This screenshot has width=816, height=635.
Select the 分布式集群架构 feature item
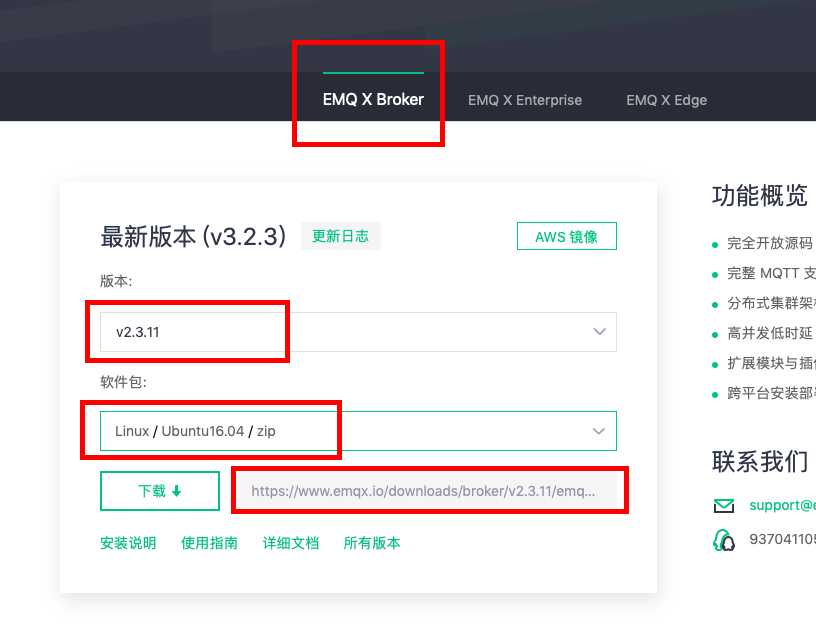pos(771,303)
